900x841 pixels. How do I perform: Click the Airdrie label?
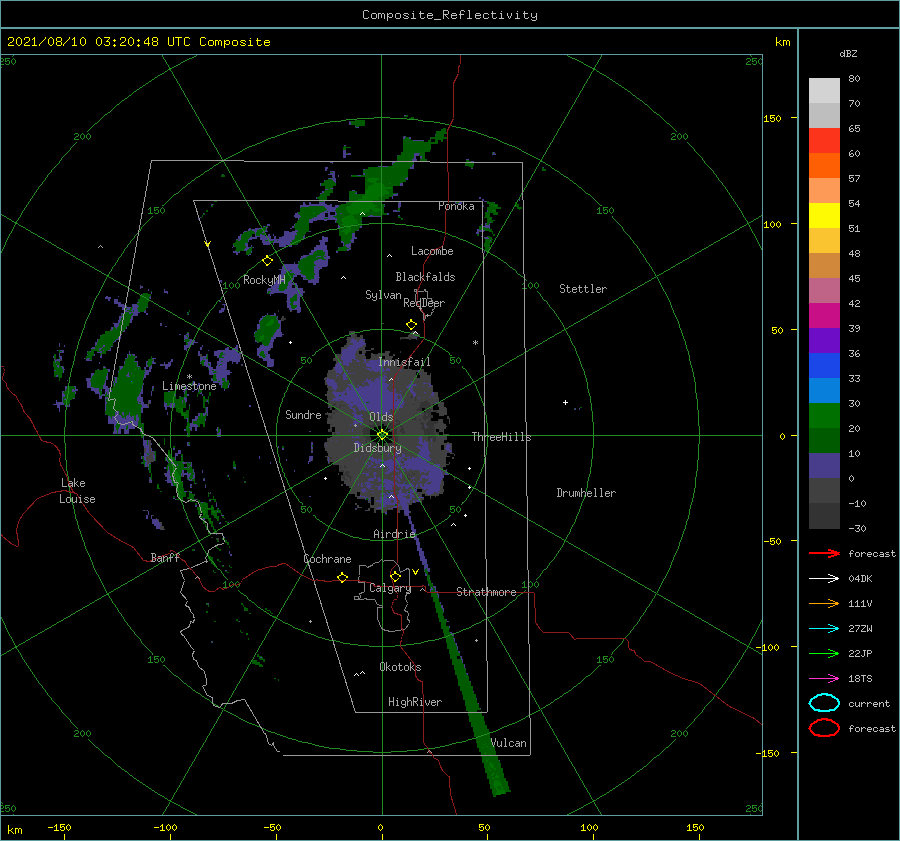coord(394,534)
